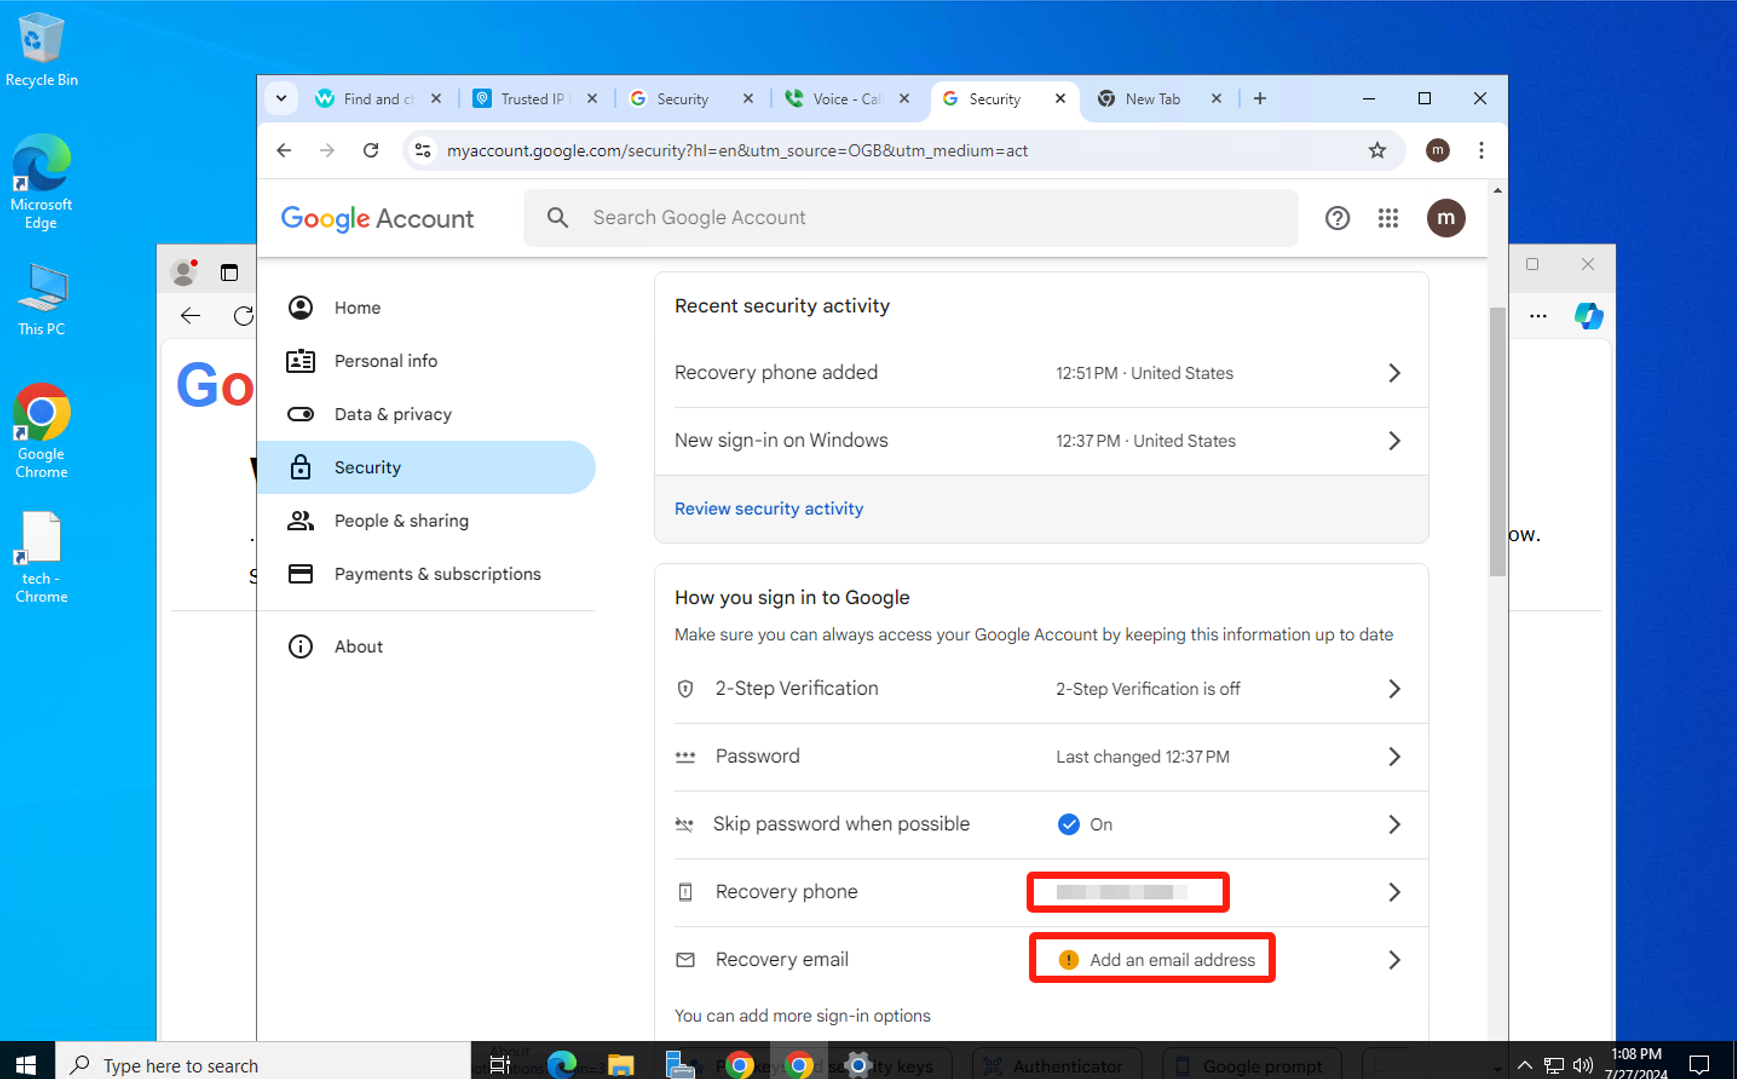The height and width of the screenshot is (1079, 1737).
Task: Open the Password row, last changed 12:37 PM
Action: point(1041,757)
